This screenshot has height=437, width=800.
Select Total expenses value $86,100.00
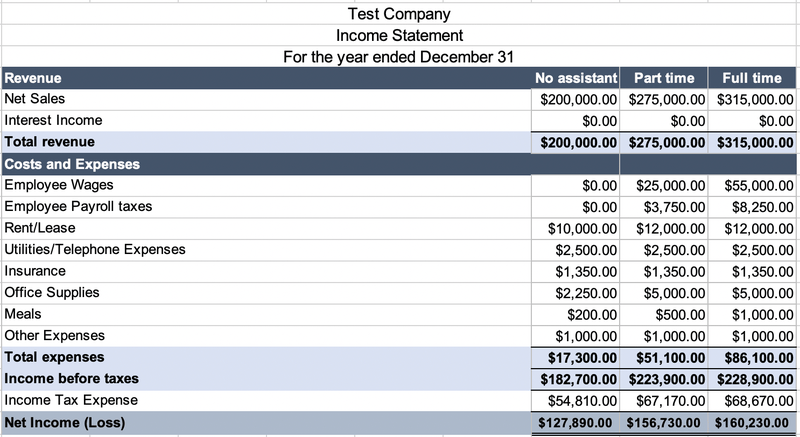pyautogui.click(x=752, y=357)
